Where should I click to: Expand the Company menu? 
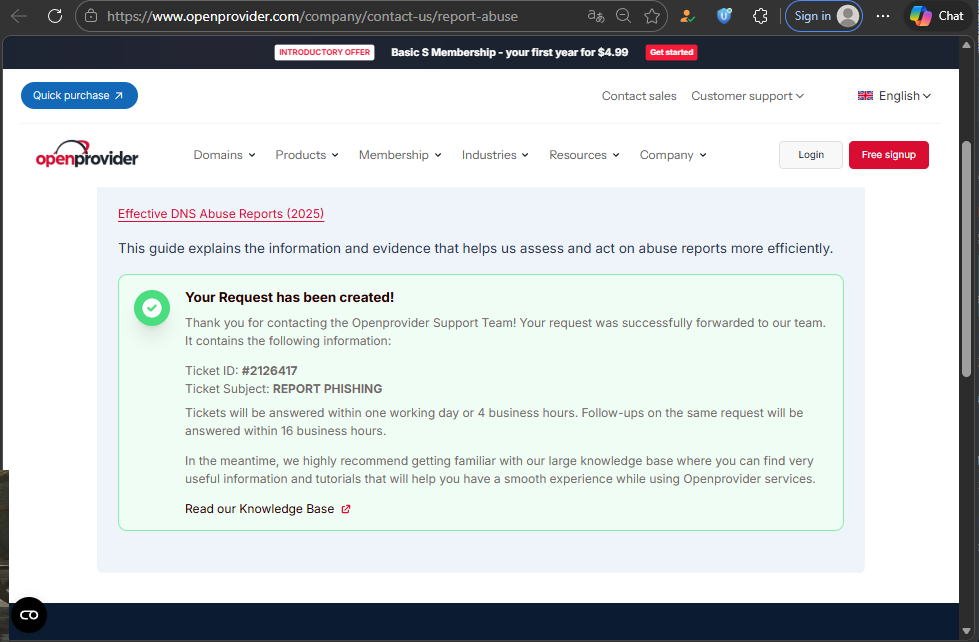[x=672, y=155]
